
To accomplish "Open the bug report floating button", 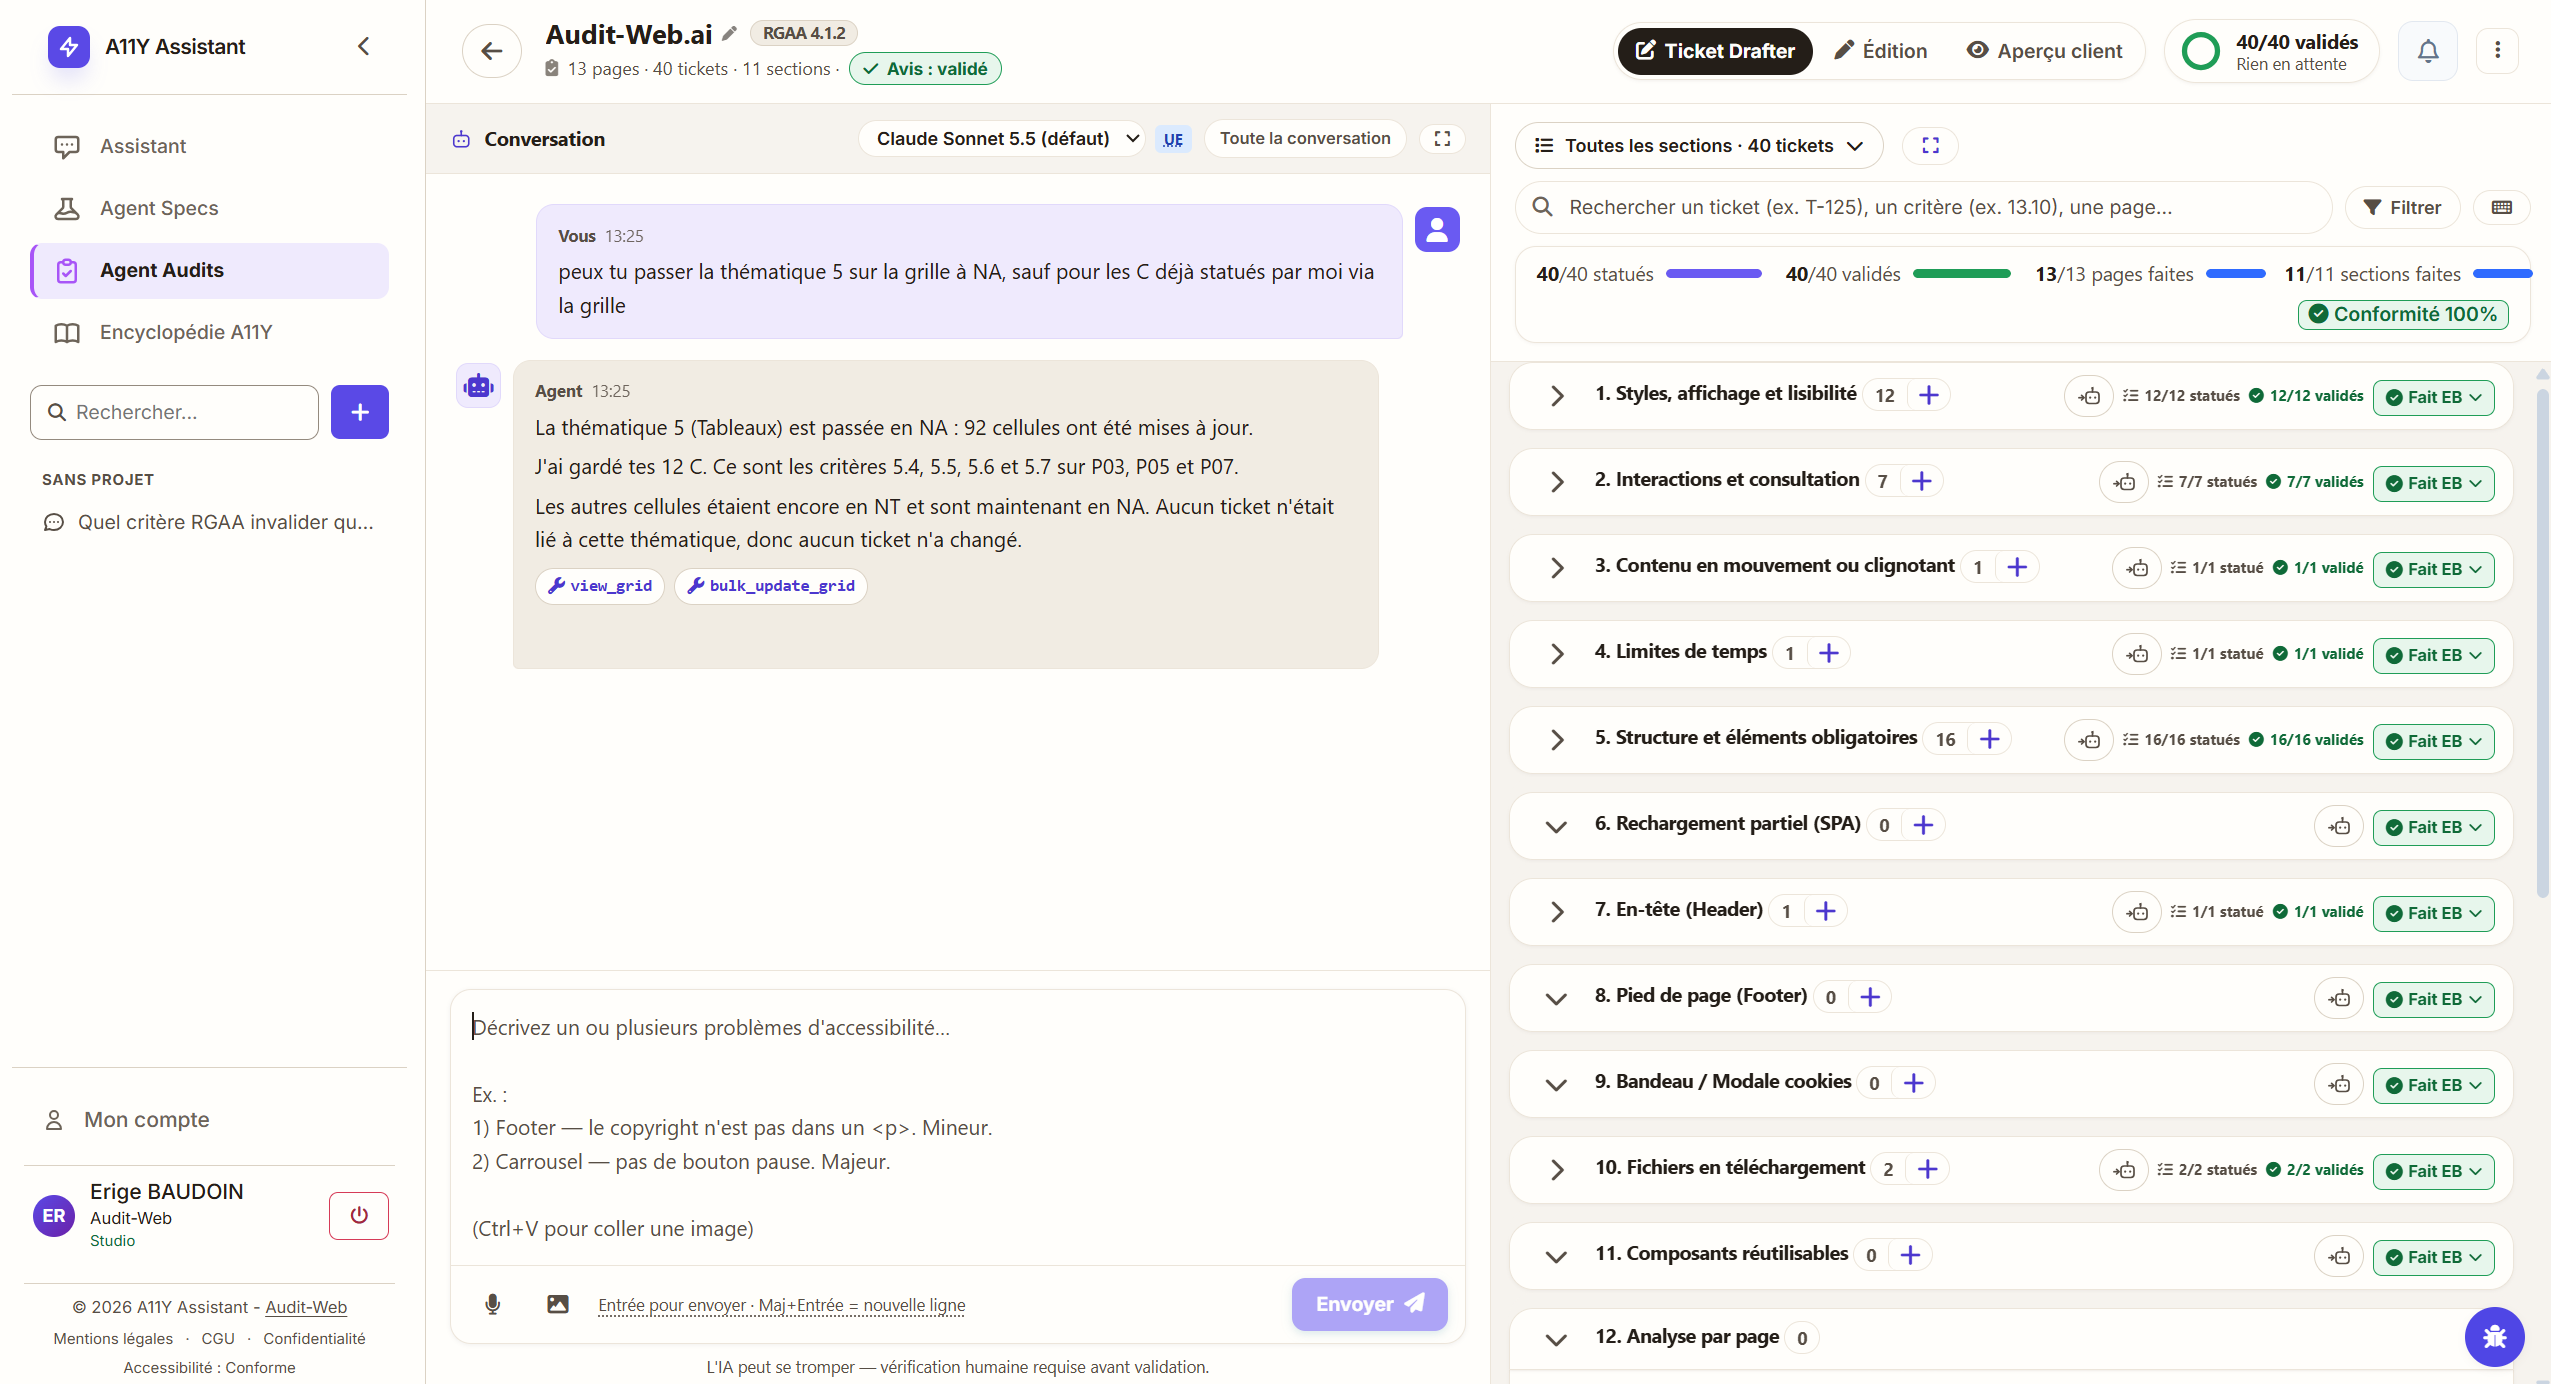I will pyautogui.click(x=2494, y=1336).
